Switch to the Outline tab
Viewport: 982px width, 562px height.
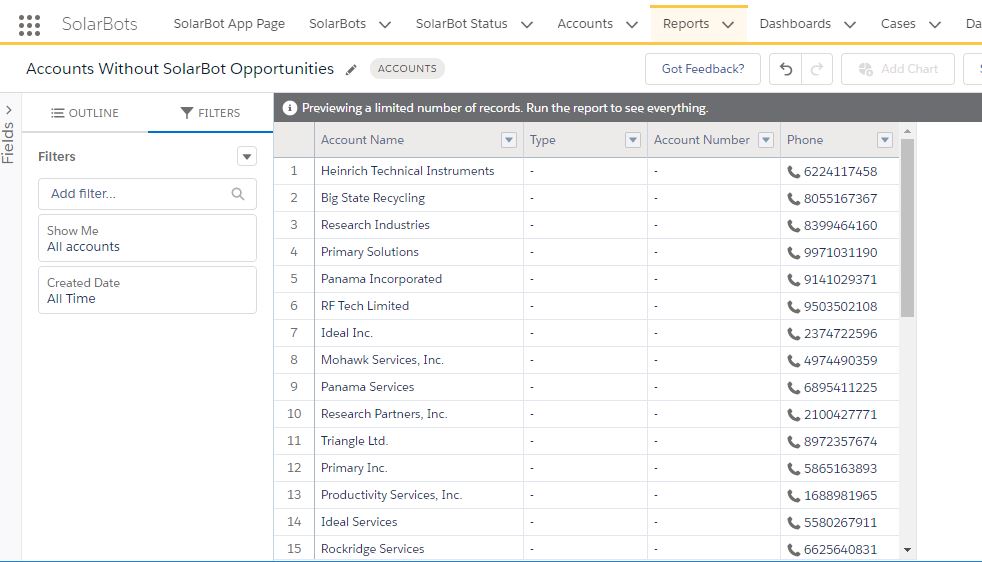click(x=85, y=113)
